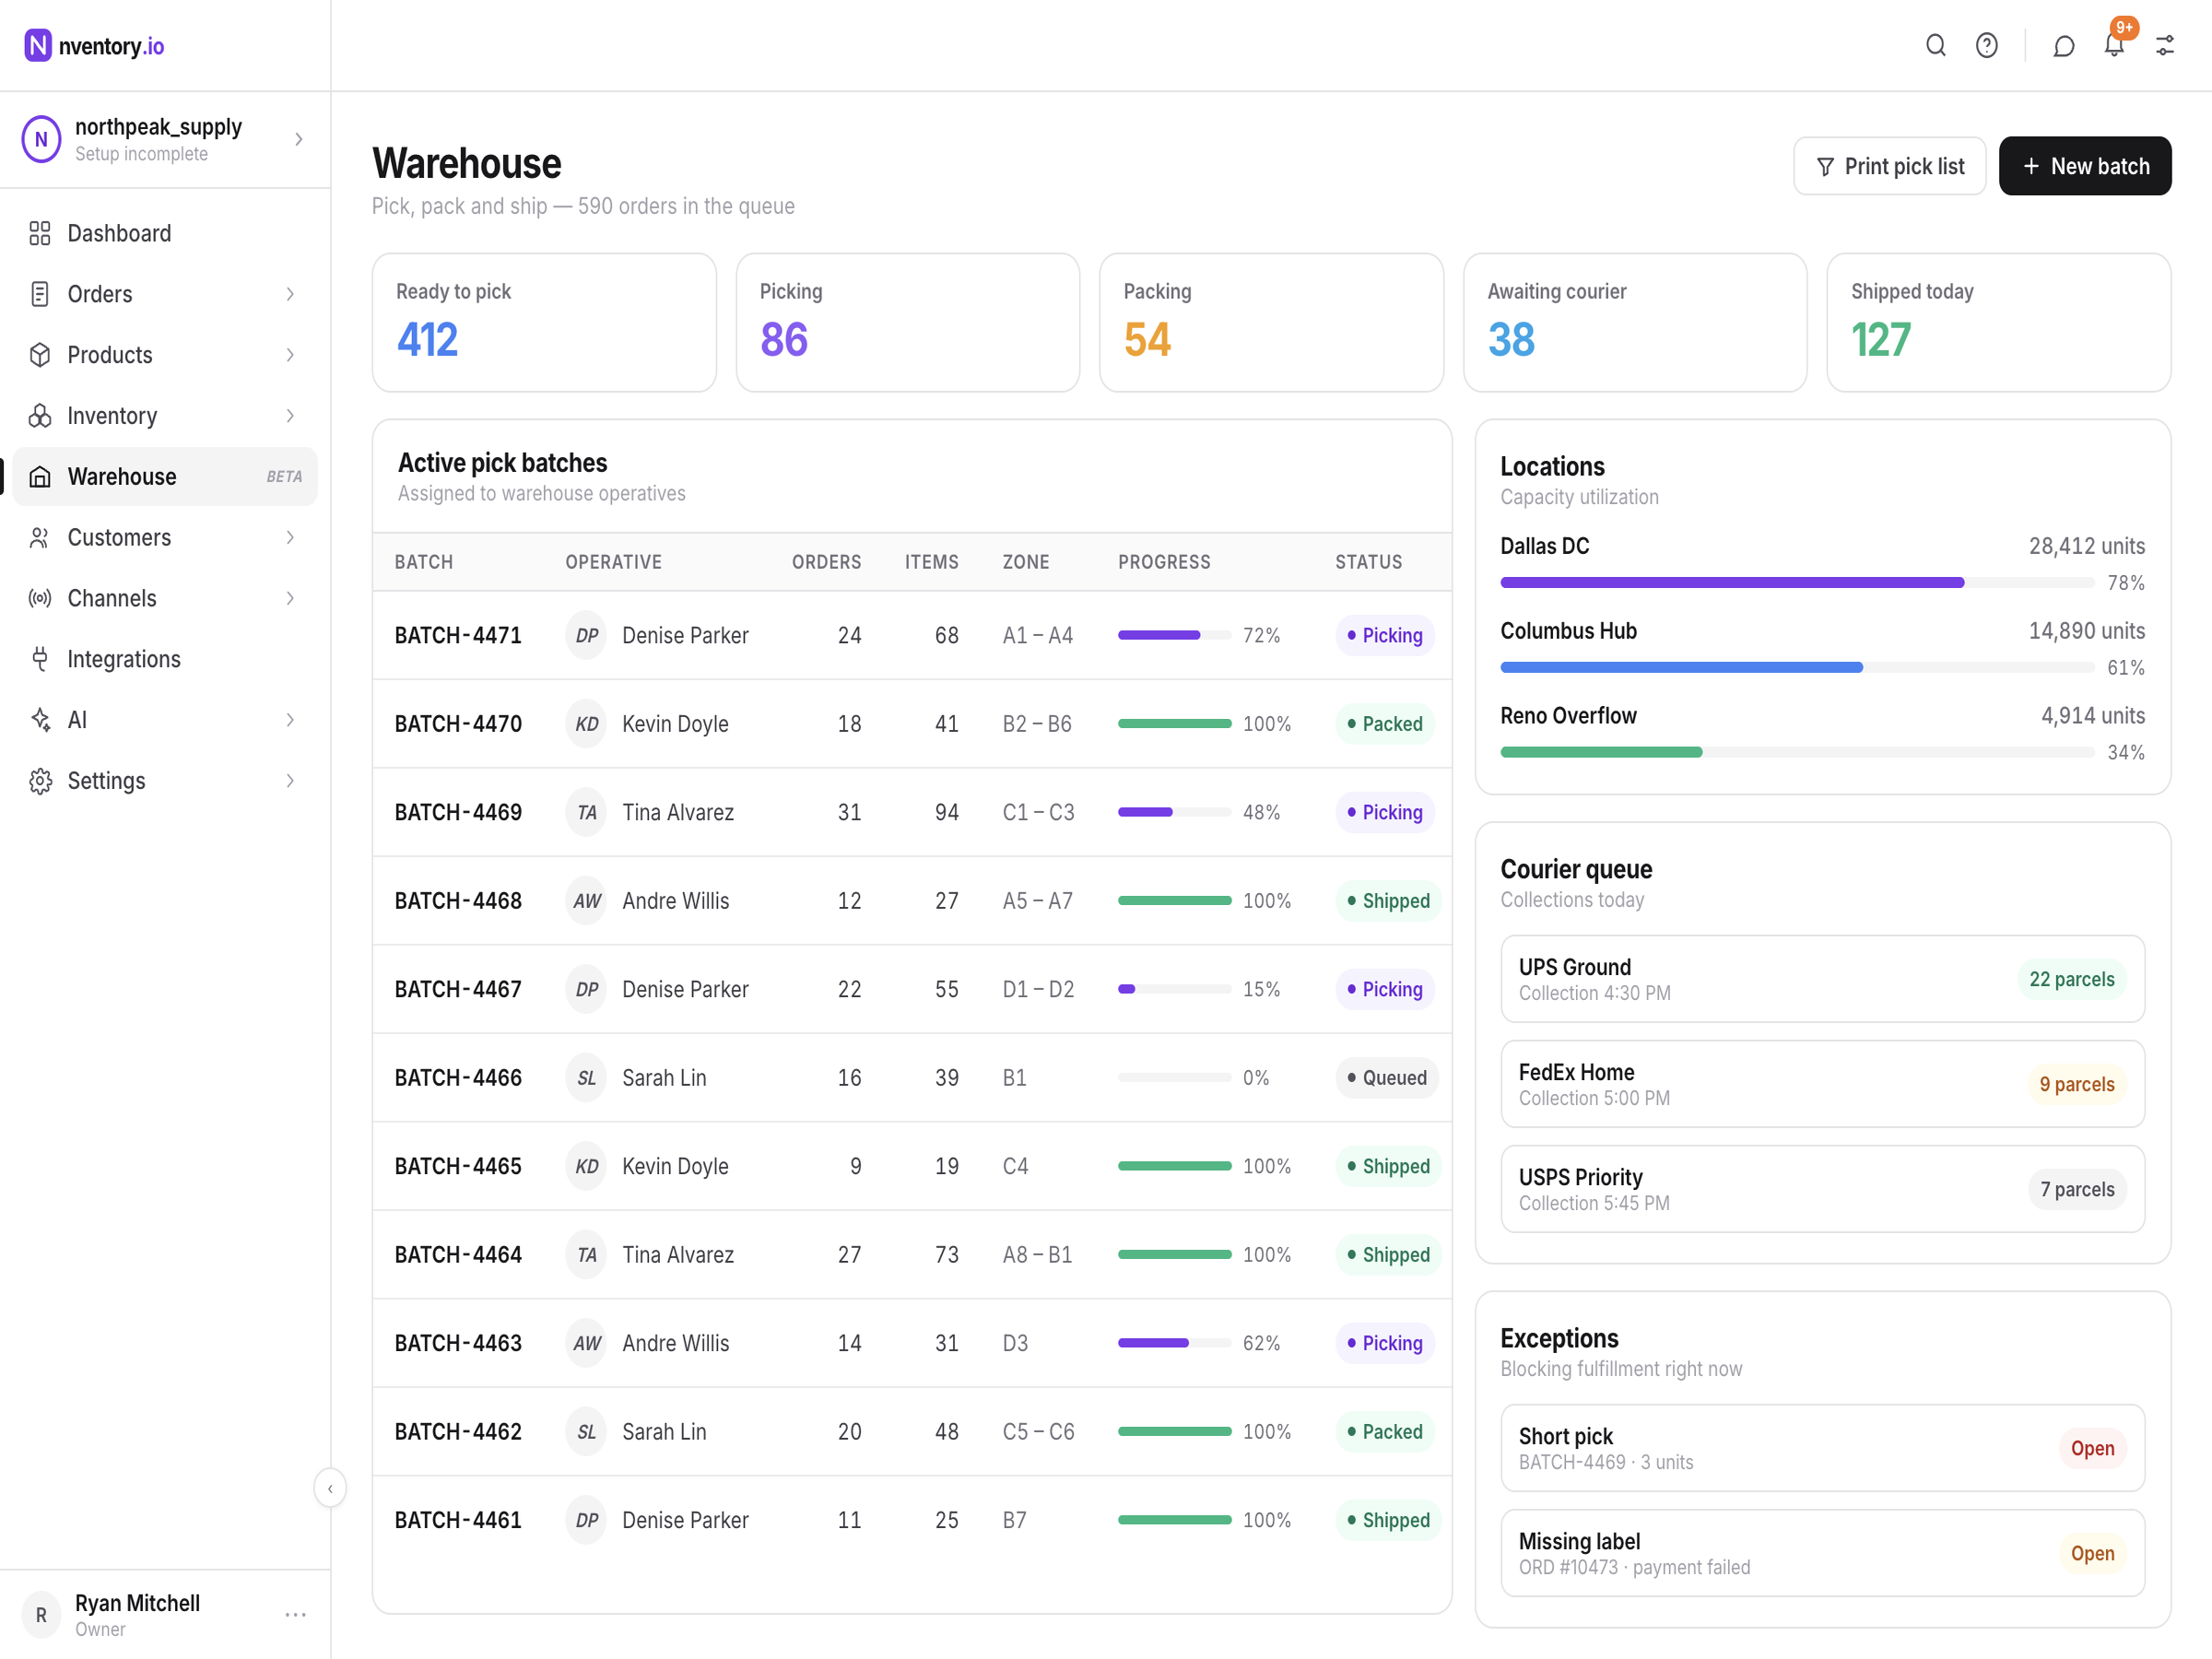Open the BATCH-4469 row
The height and width of the screenshot is (1659, 2212).
(x=912, y=812)
